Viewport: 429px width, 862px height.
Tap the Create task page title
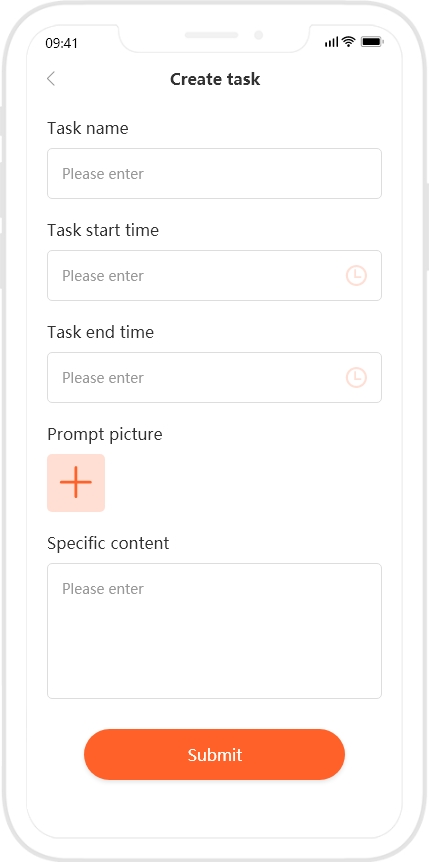pyautogui.click(x=215, y=79)
